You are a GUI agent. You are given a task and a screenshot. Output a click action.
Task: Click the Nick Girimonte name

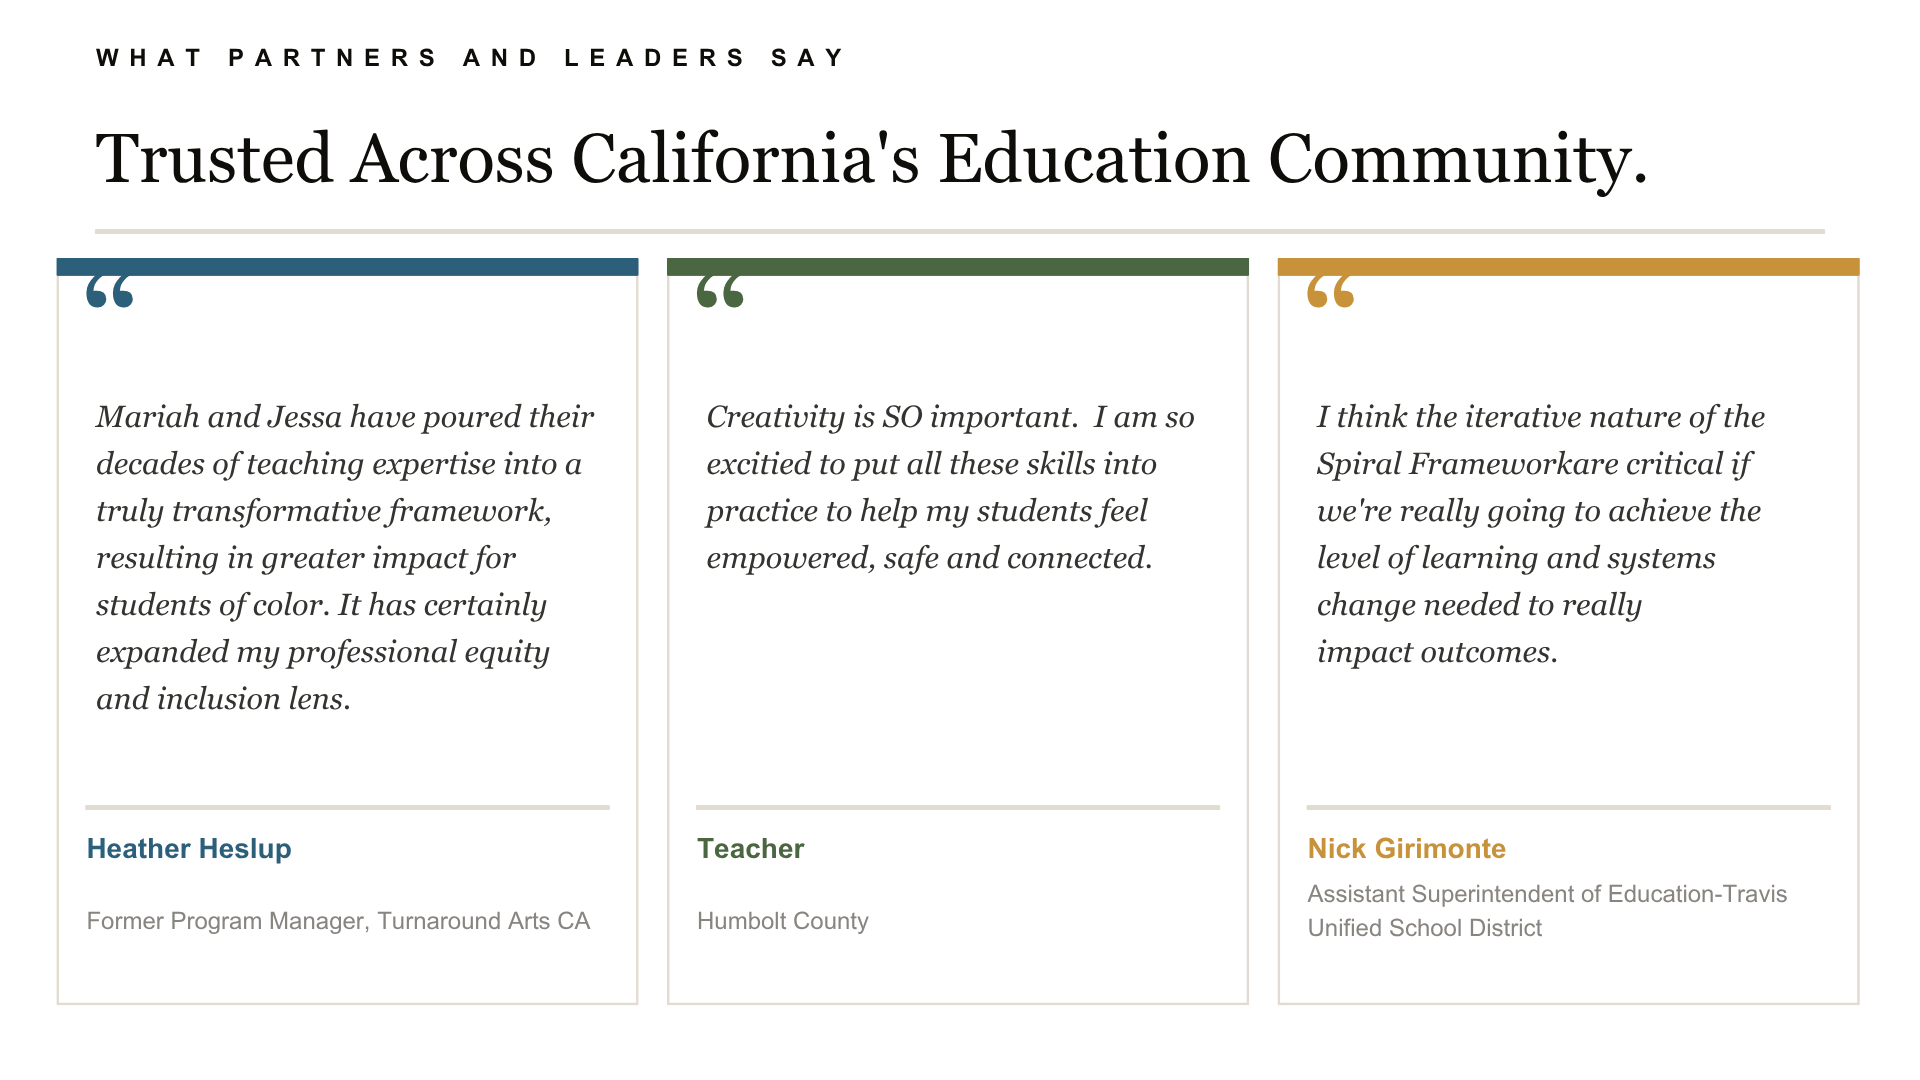[x=1406, y=849]
